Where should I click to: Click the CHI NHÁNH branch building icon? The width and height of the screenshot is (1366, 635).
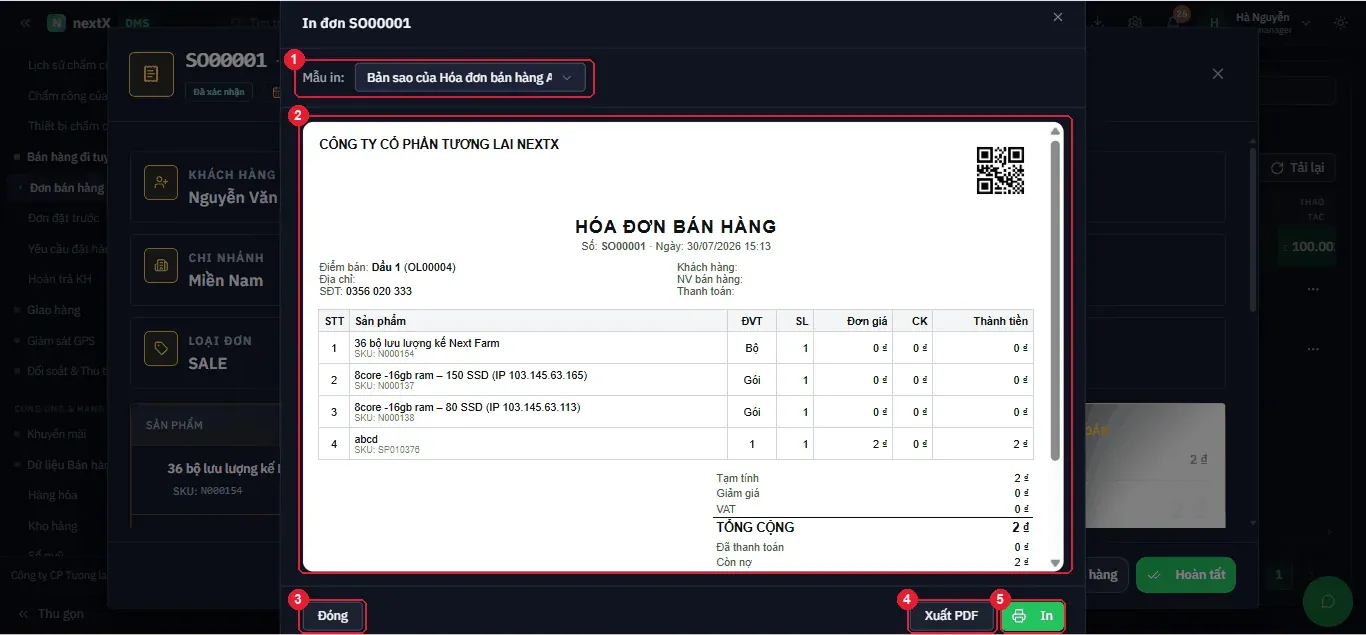click(160, 266)
